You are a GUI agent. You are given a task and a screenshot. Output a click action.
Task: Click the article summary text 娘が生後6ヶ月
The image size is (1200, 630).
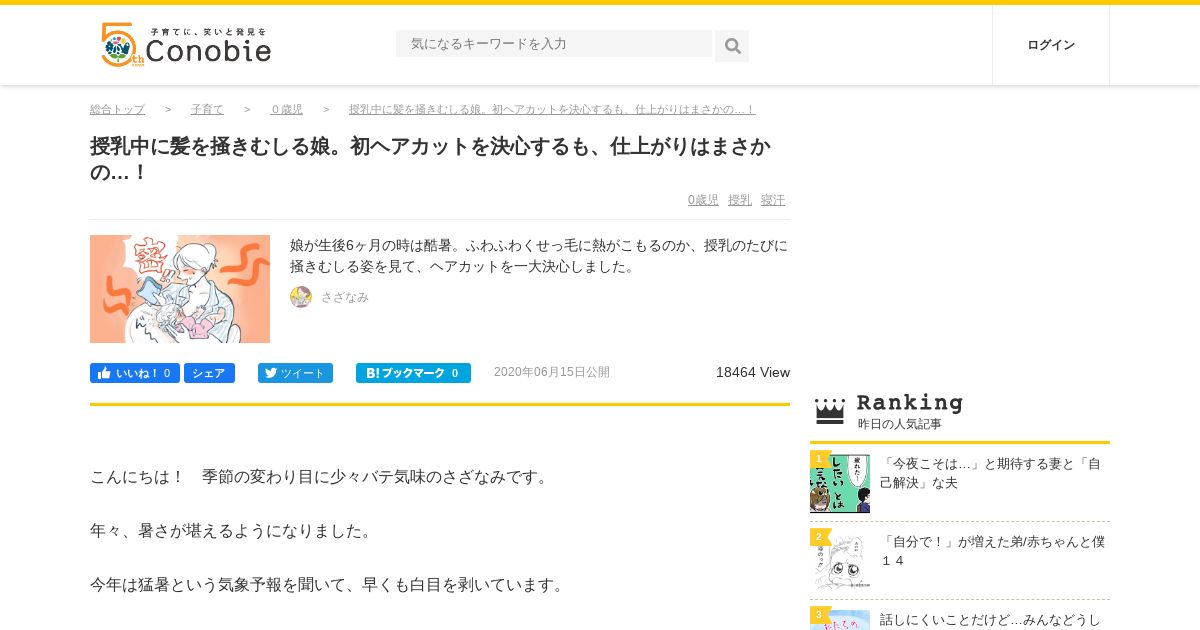click(x=539, y=256)
